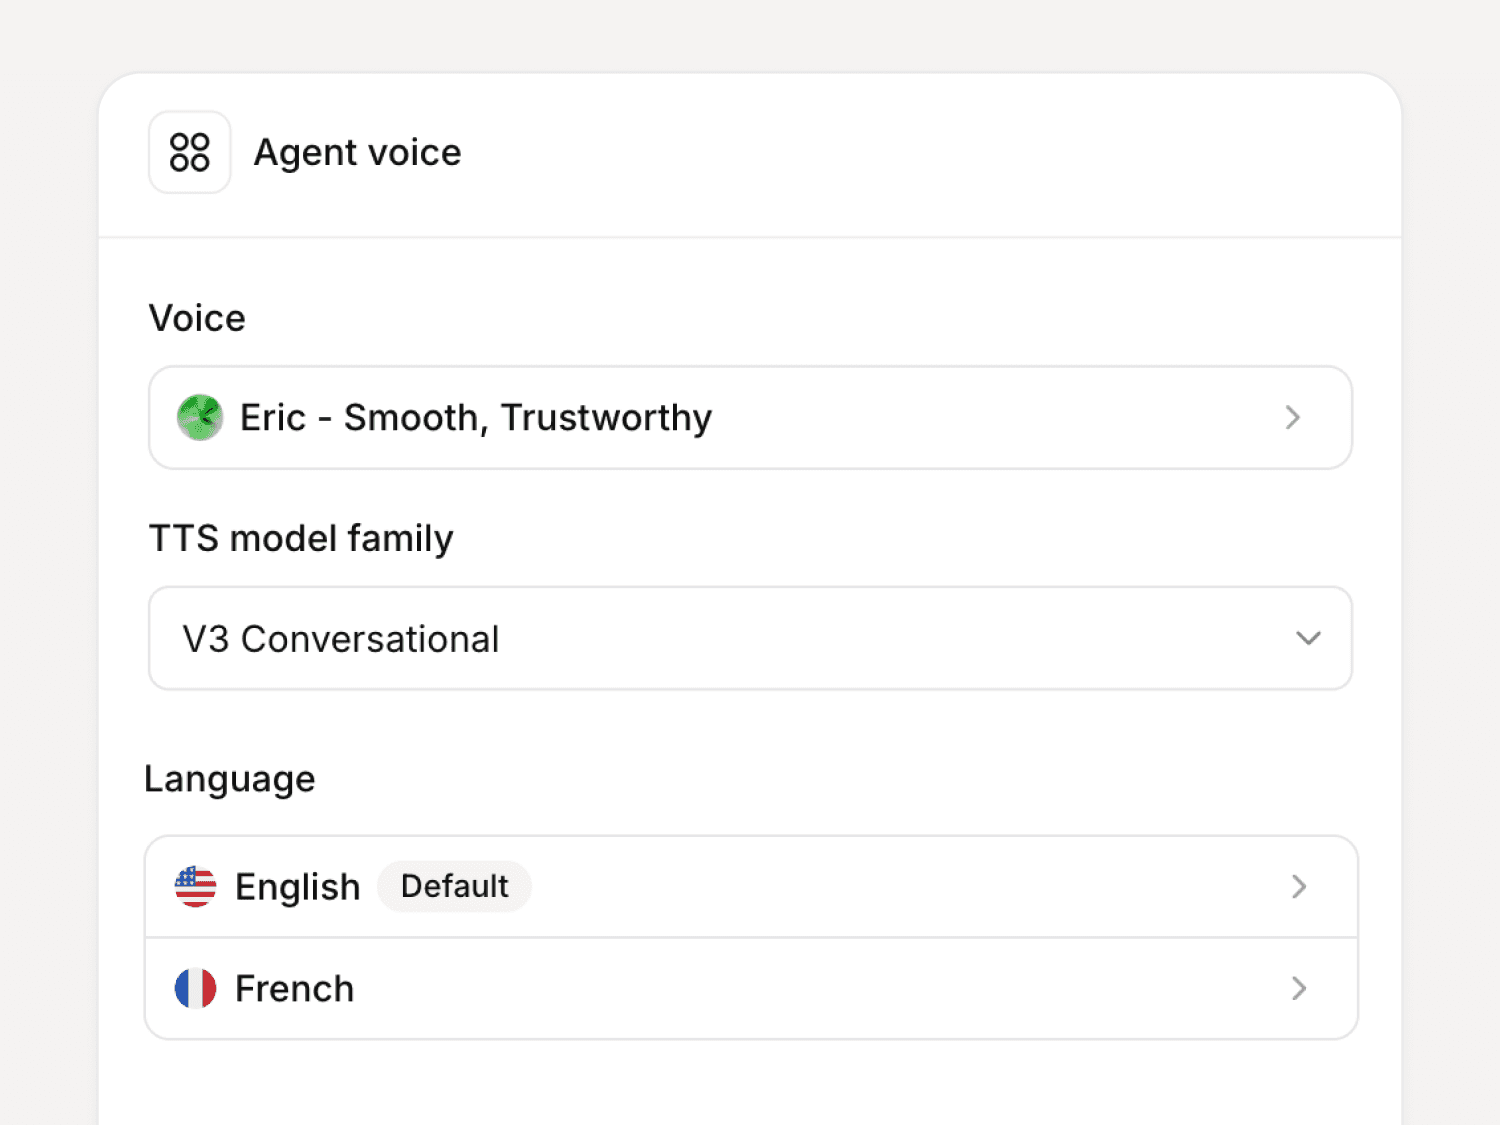
Task: Click the word French in language list
Action: coord(294,989)
